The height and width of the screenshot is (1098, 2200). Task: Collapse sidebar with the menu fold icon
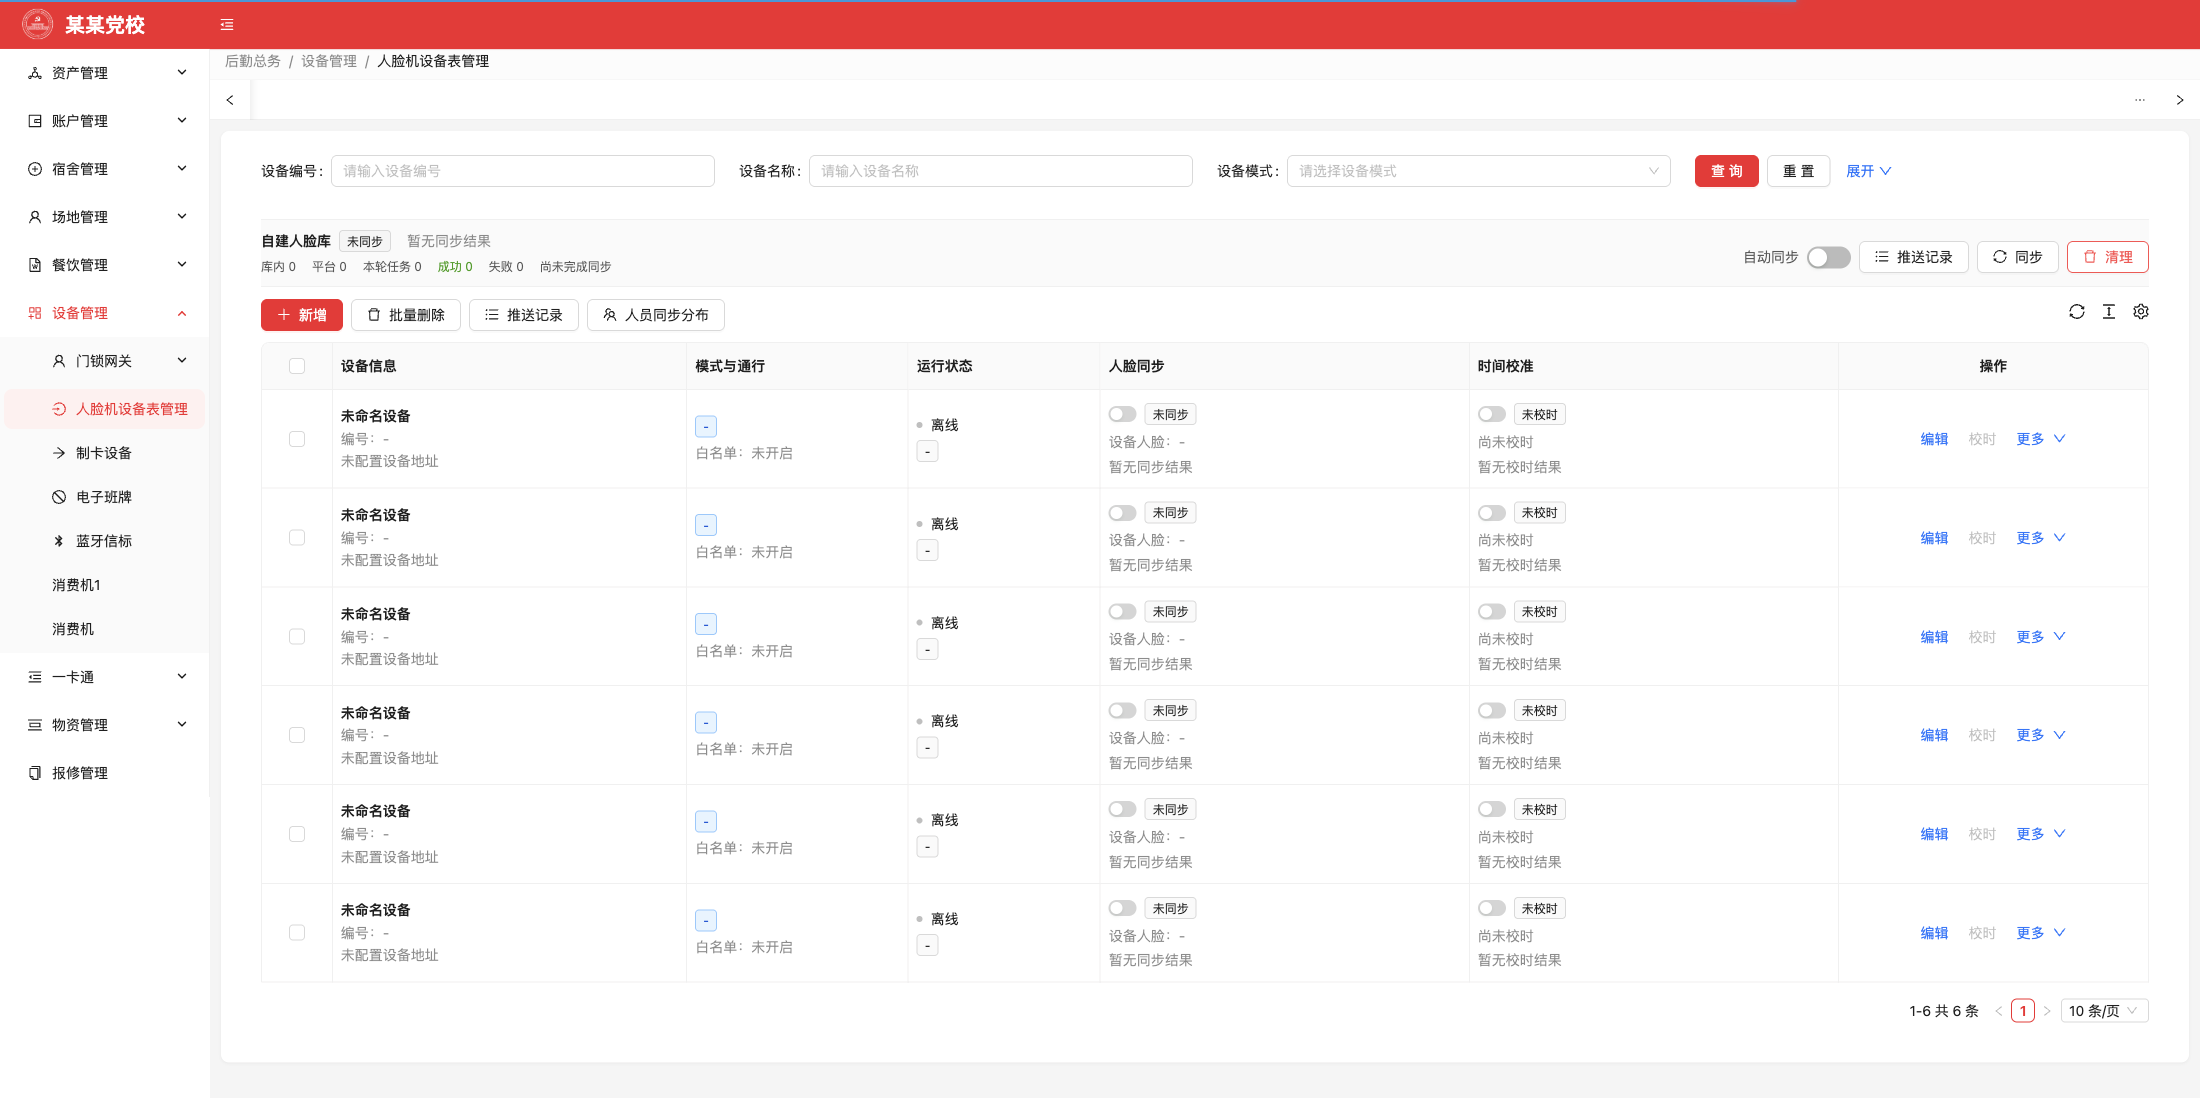click(x=227, y=25)
